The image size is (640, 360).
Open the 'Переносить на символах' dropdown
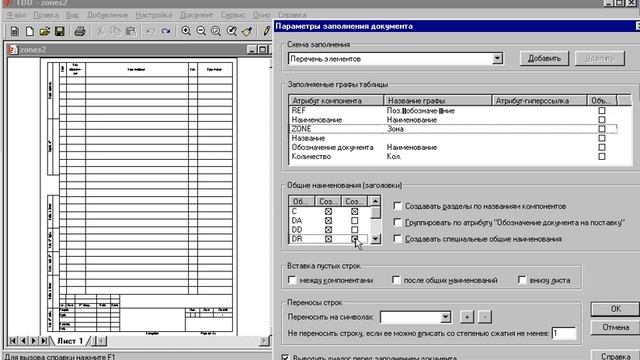click(x=445, y=317)
